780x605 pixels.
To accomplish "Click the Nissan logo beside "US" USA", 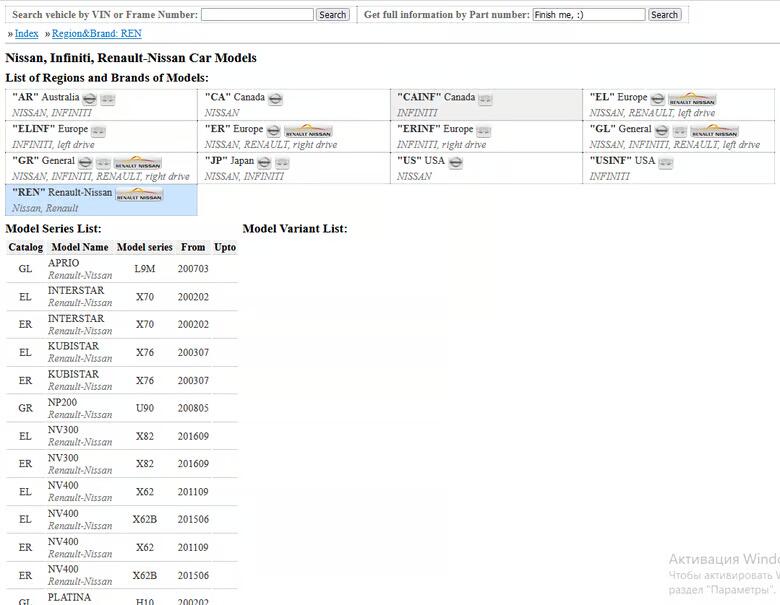I will 455,163.
